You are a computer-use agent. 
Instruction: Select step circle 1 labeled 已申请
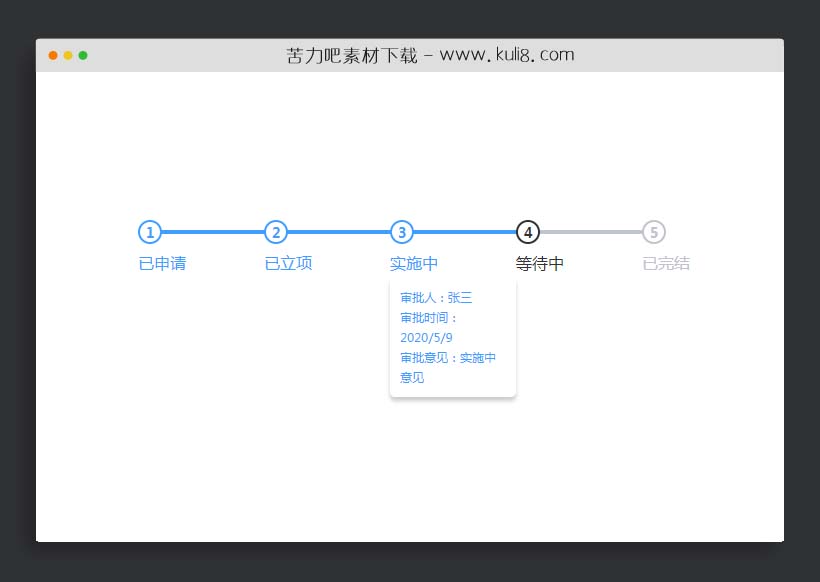[150, 232]
